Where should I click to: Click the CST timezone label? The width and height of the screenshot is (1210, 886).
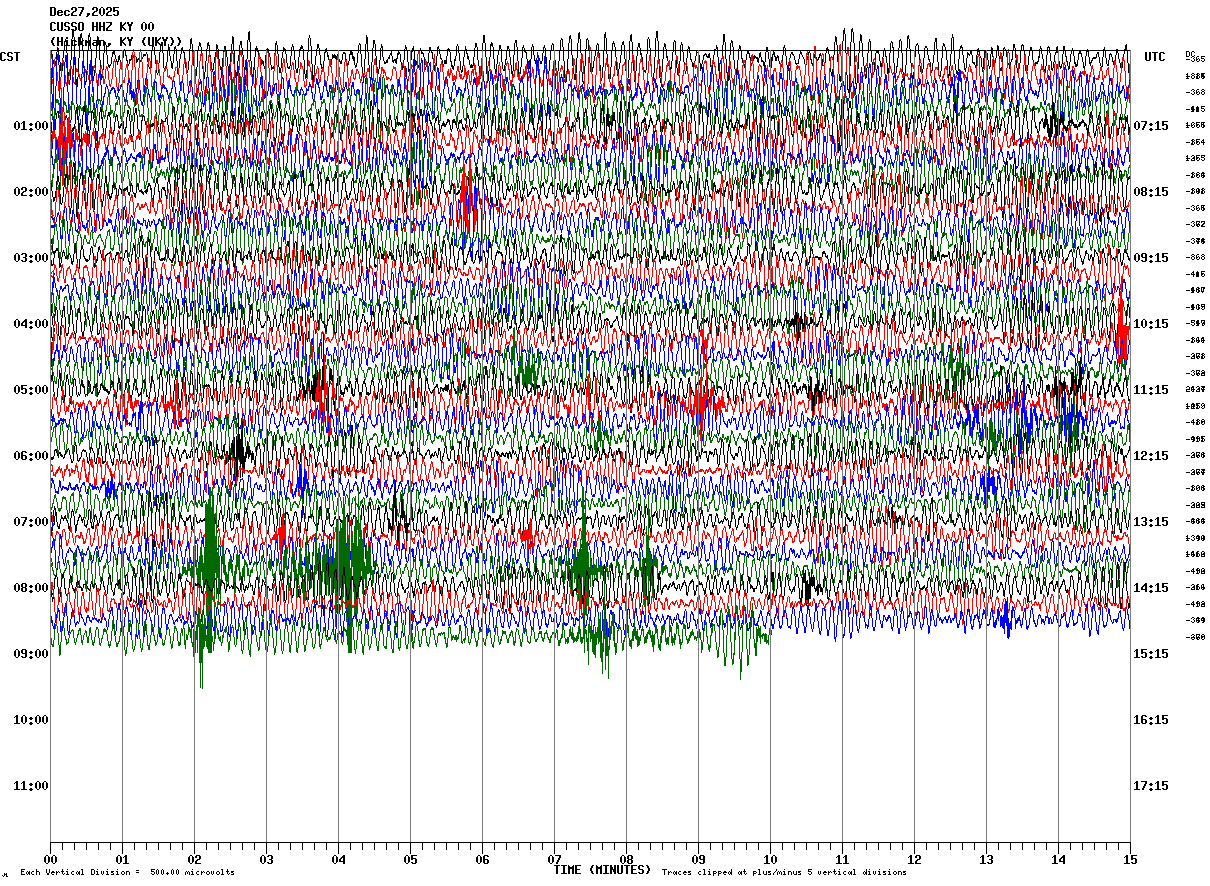click(10, 57)
